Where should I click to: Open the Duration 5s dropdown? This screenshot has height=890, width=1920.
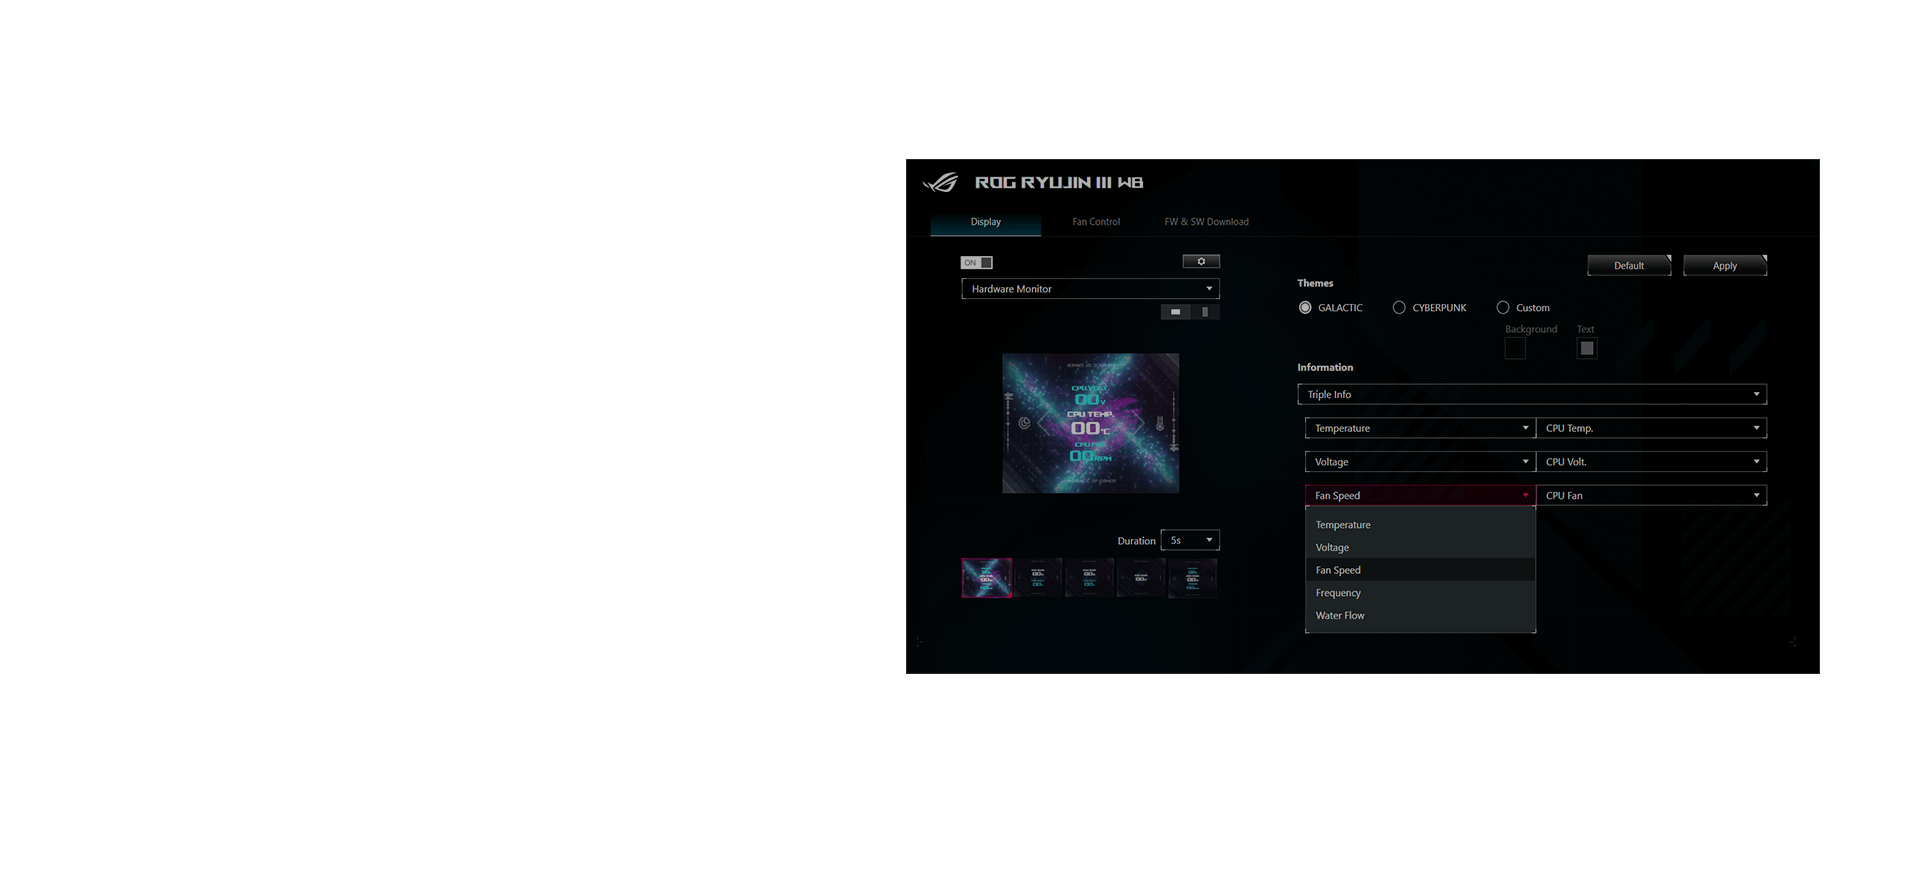[x=1190, y=540]
